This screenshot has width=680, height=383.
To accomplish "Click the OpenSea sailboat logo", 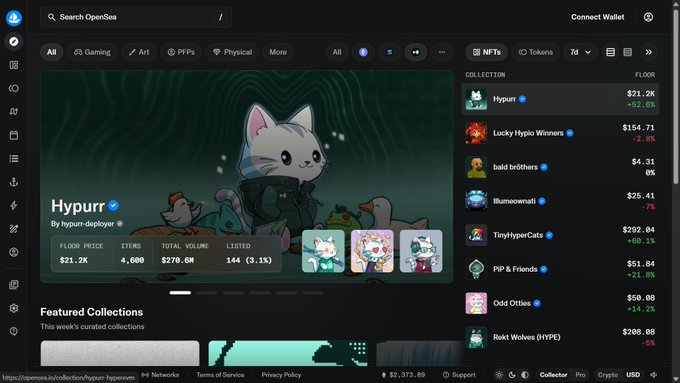I will pos(14,18).
